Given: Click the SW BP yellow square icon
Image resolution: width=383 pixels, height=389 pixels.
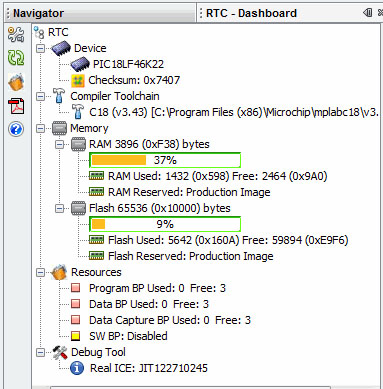Looking at the screenshot, I should click(76, 336).
